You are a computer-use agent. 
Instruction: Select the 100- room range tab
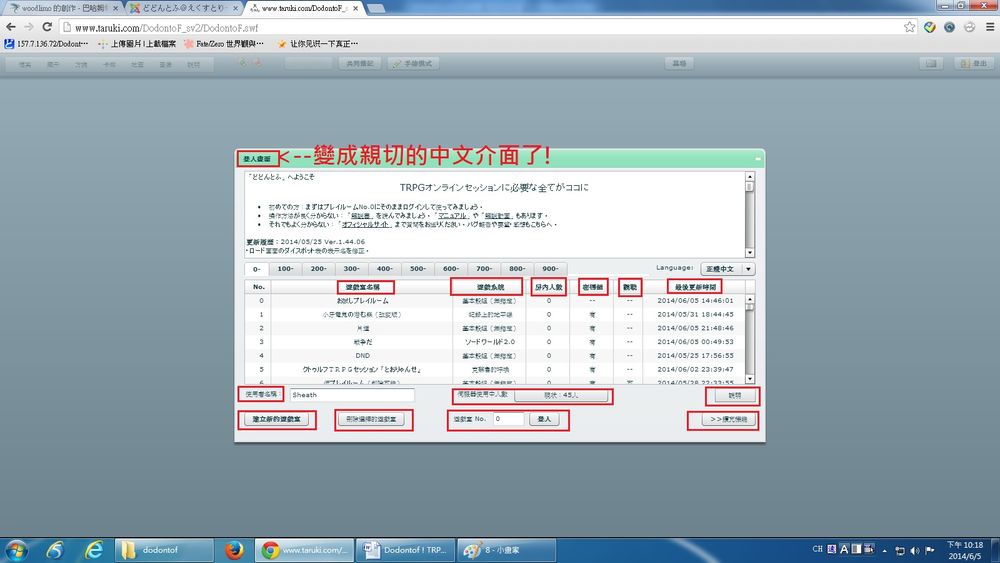286,269
